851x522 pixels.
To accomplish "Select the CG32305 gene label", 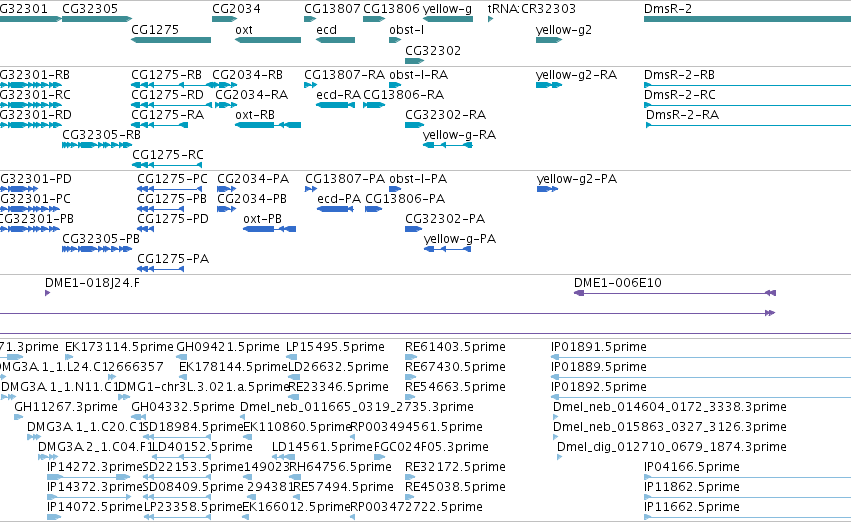I will point(90,9).
